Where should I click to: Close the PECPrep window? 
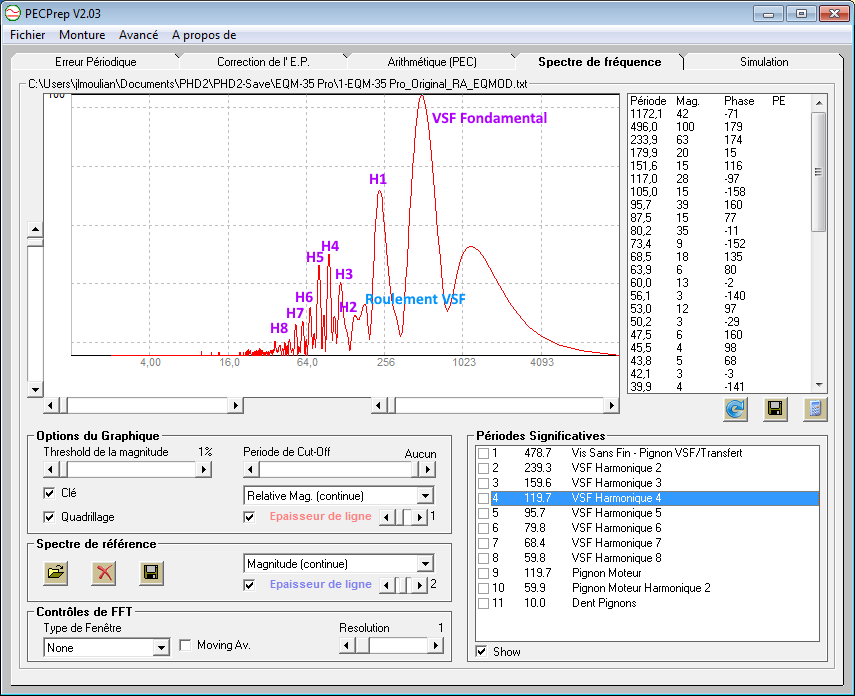[834, 14]
